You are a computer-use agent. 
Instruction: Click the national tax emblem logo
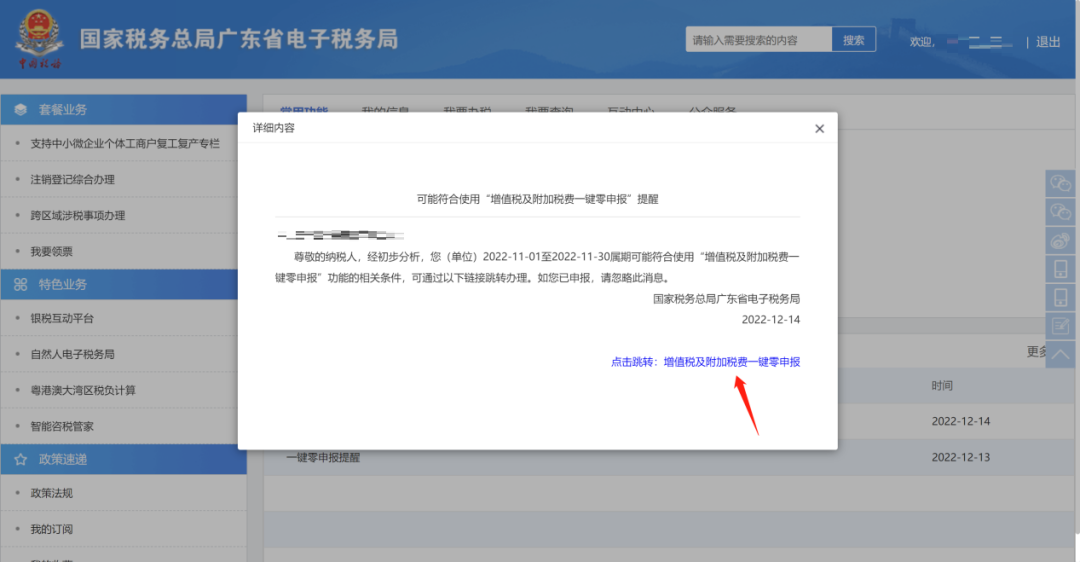point(39,39)
